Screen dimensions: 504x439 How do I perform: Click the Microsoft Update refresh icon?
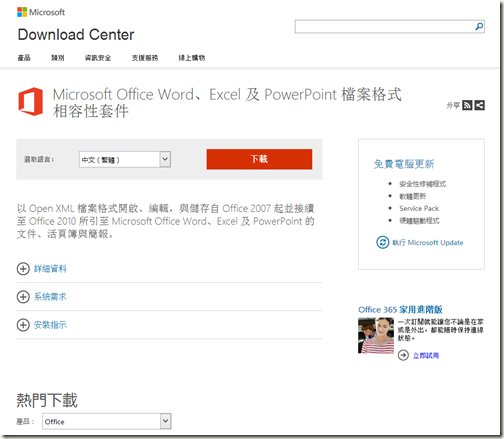click(382, 242)
